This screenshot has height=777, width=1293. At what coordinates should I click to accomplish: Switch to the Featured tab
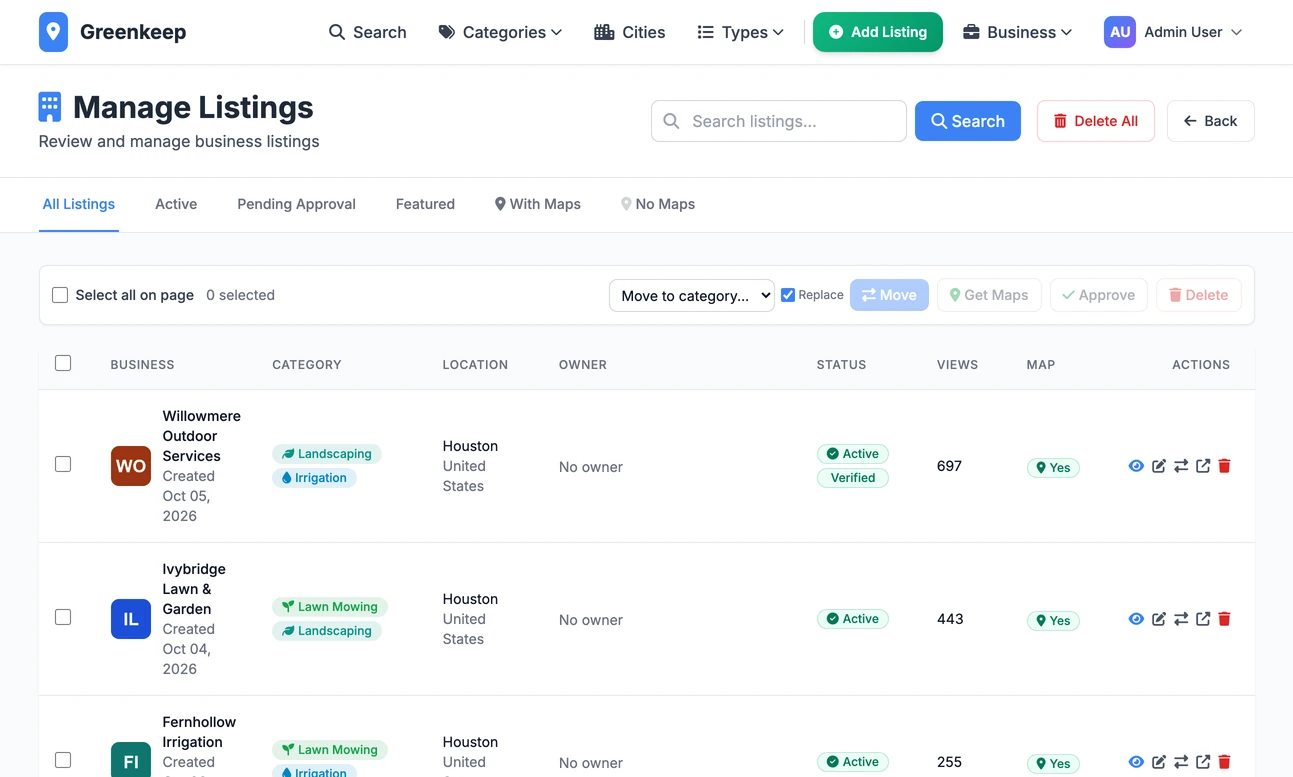pyautogui.click(x=425, y=204)
